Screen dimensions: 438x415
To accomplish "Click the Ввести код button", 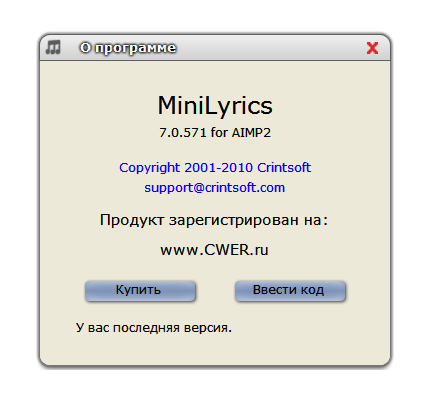I will coord(290,291).
